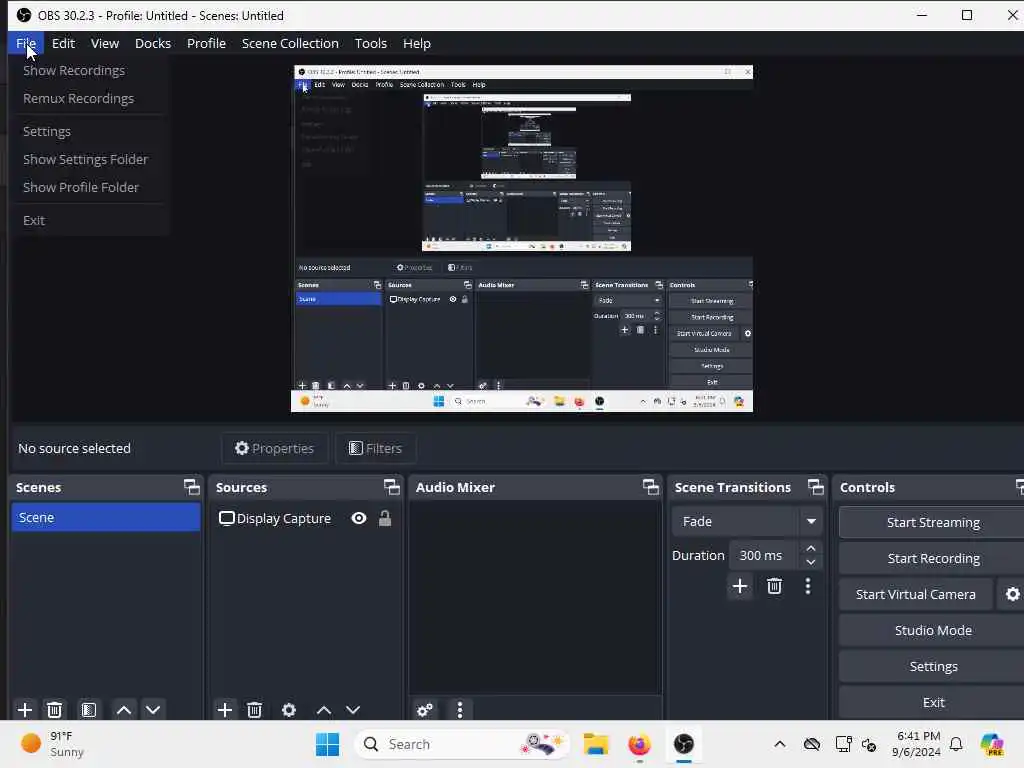Open source Properties button
Image resolution: width=1024 pixels, height=768 pixels.
point(274,448)
